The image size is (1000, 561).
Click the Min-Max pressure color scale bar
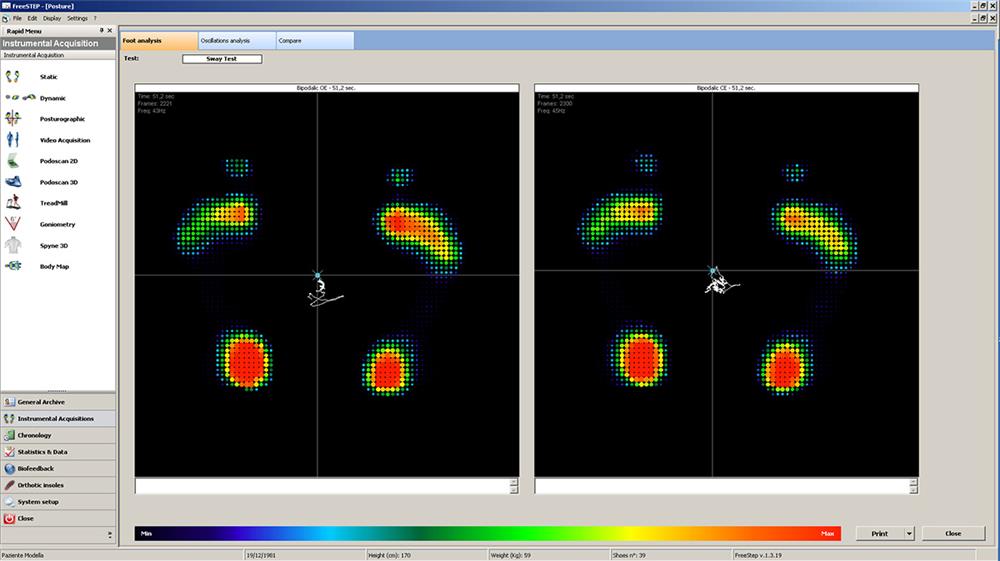point(487,534)
